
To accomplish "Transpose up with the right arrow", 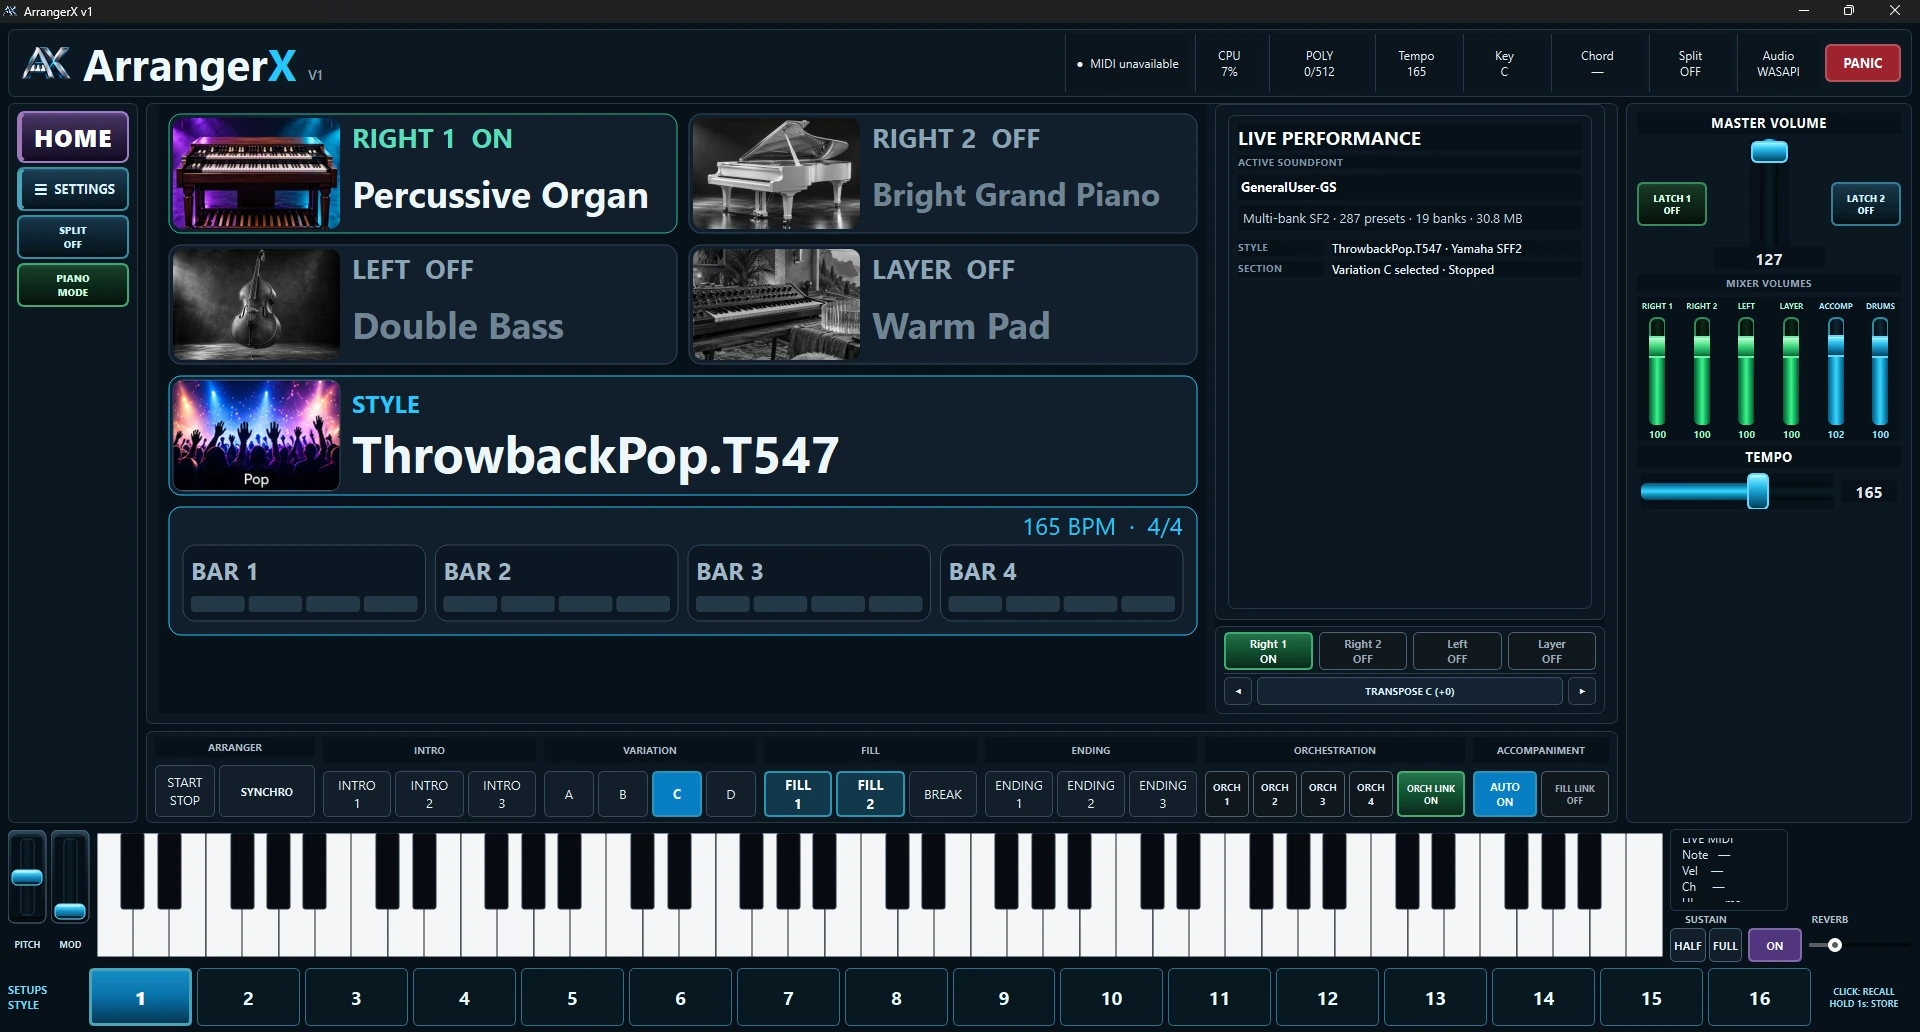I will click(x=1582, y=691).
